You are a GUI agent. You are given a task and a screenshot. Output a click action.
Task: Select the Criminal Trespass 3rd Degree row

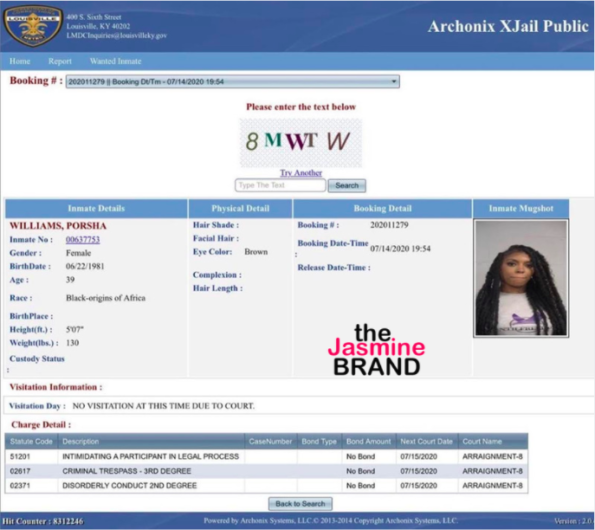pos(266,471)
